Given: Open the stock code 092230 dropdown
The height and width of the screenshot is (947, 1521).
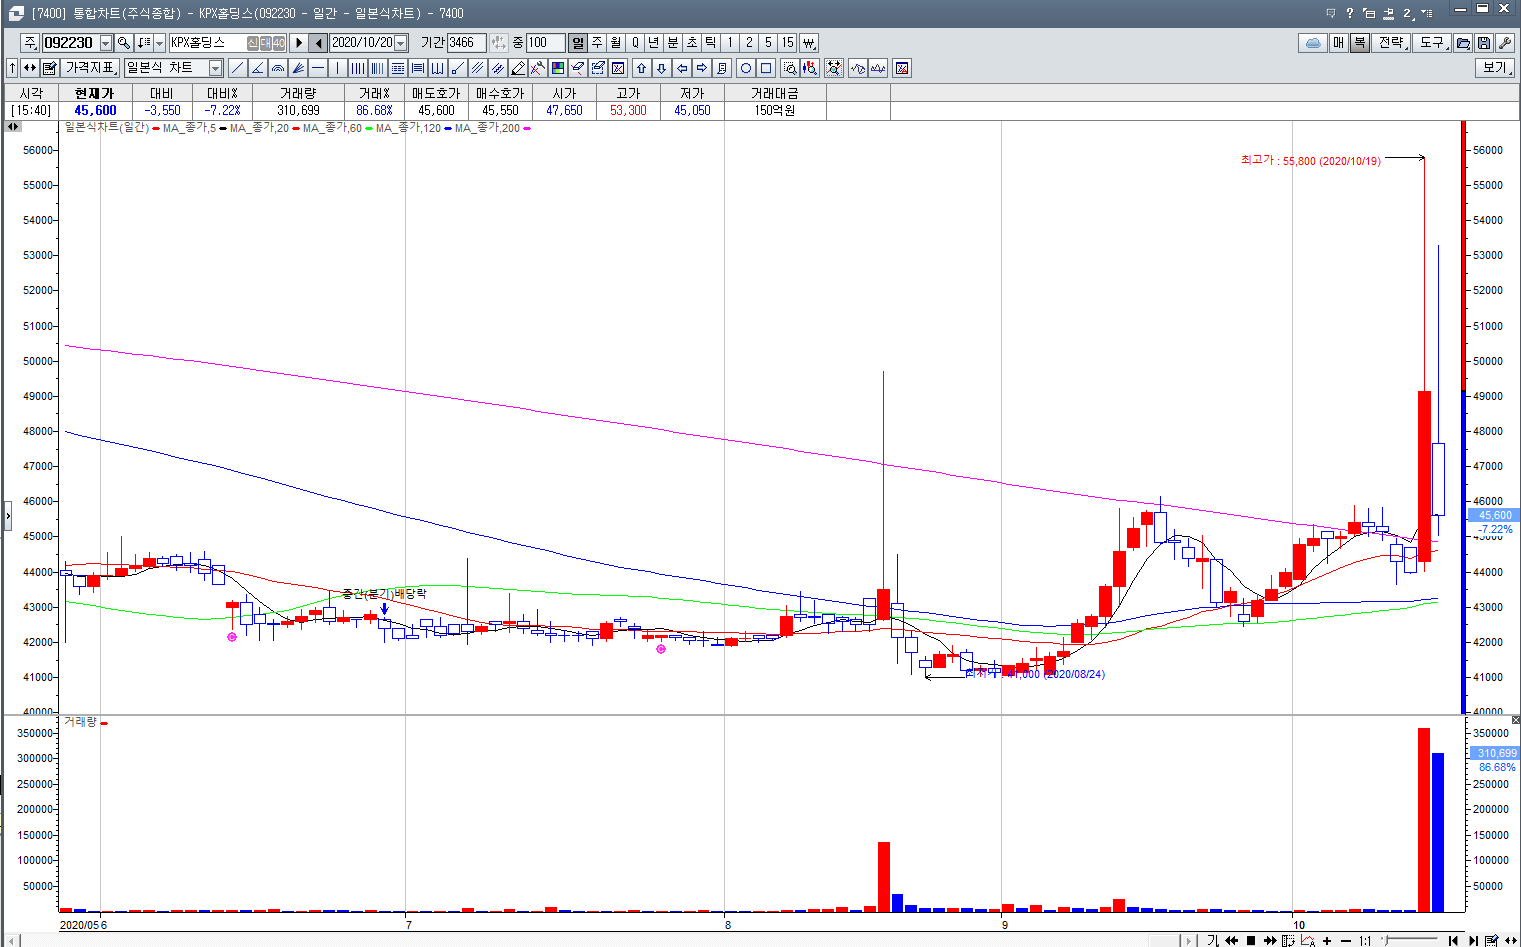Looking at the screenshot, I should click(x=105, y=43).
